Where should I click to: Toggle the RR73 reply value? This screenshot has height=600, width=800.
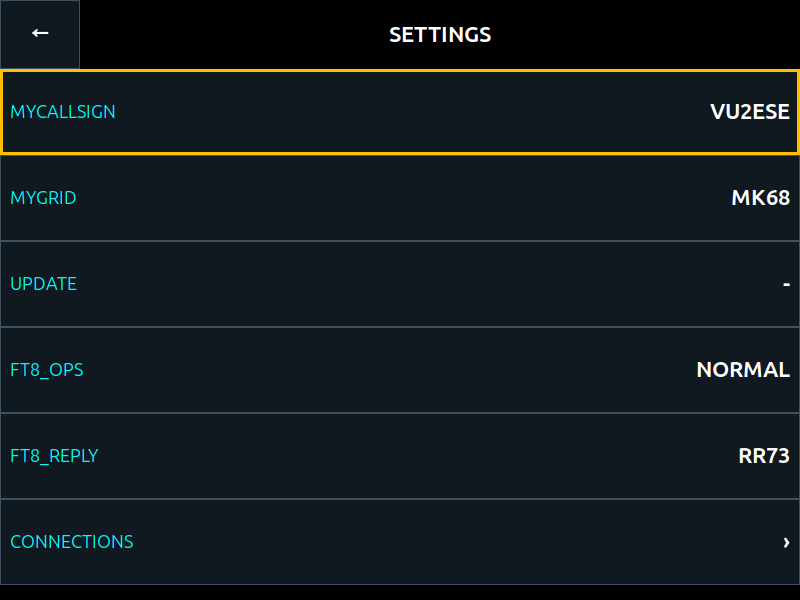(764, 456)
